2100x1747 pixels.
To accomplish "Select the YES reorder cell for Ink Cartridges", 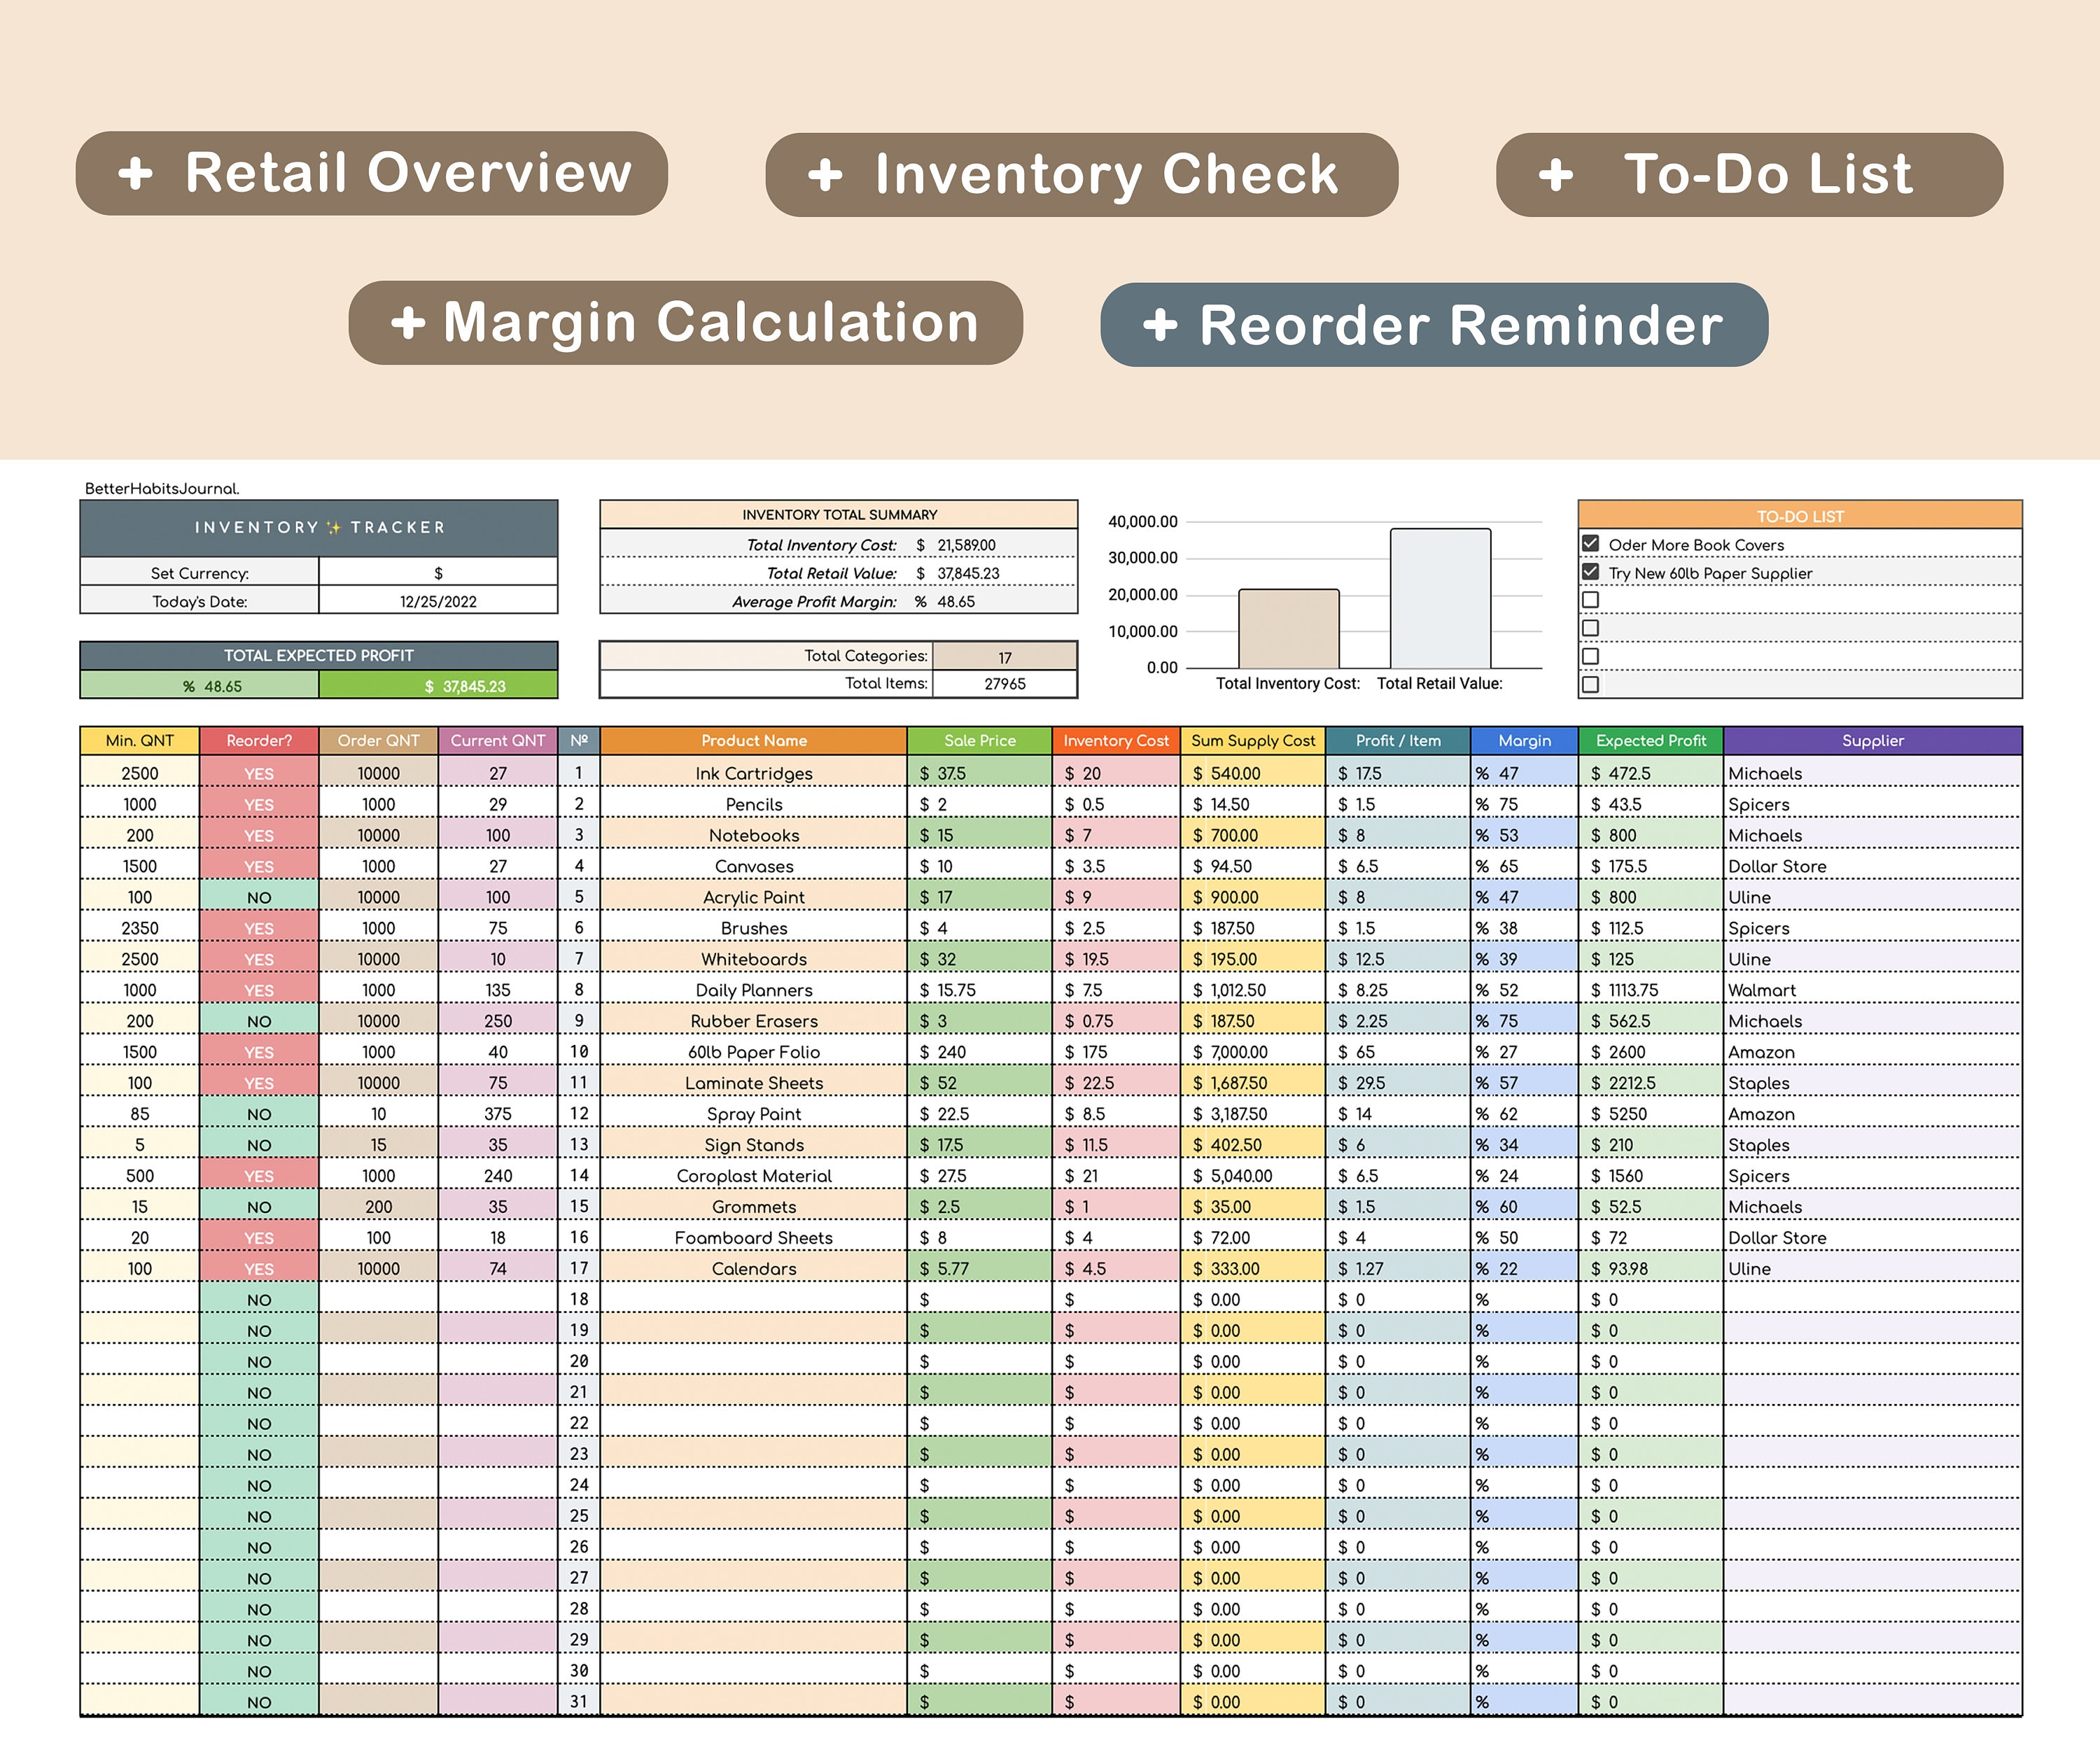I will click(x=258, y=773).
